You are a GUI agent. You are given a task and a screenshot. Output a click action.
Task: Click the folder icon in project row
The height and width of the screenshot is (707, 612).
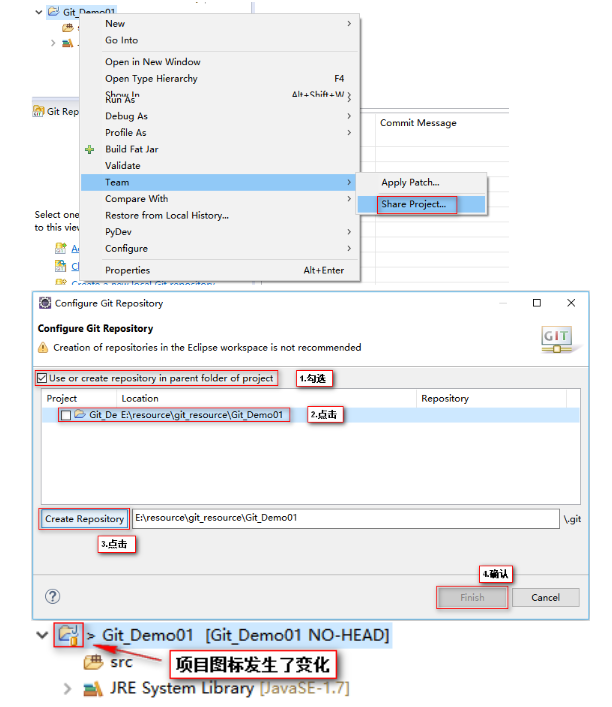pos(80,414)
